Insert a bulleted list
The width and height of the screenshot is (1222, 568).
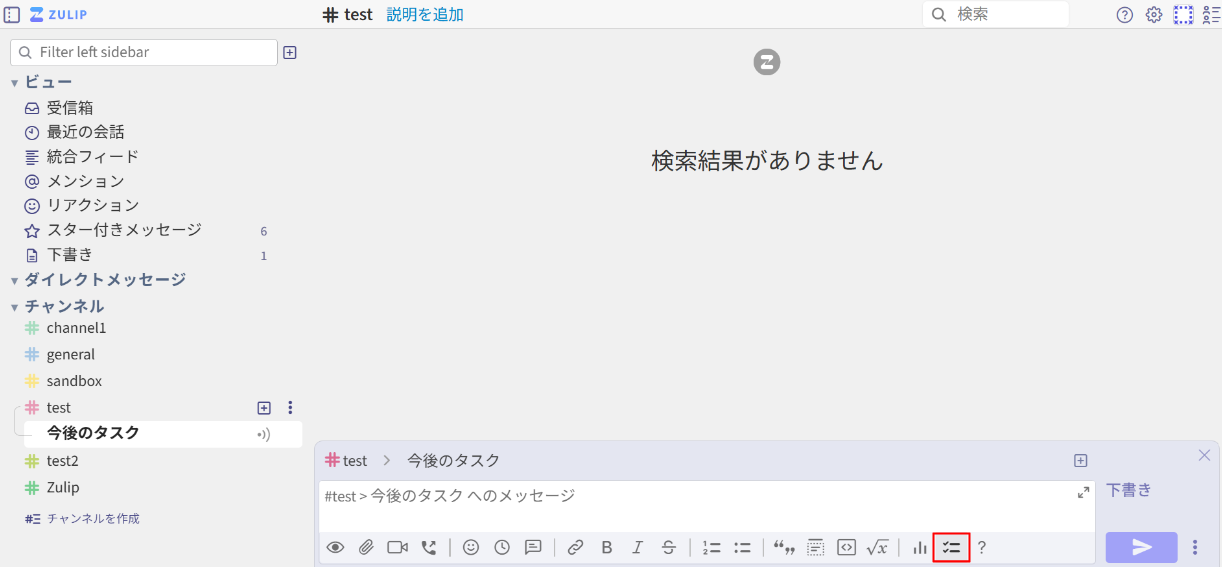pyautogui.click(x=742, y=547)
